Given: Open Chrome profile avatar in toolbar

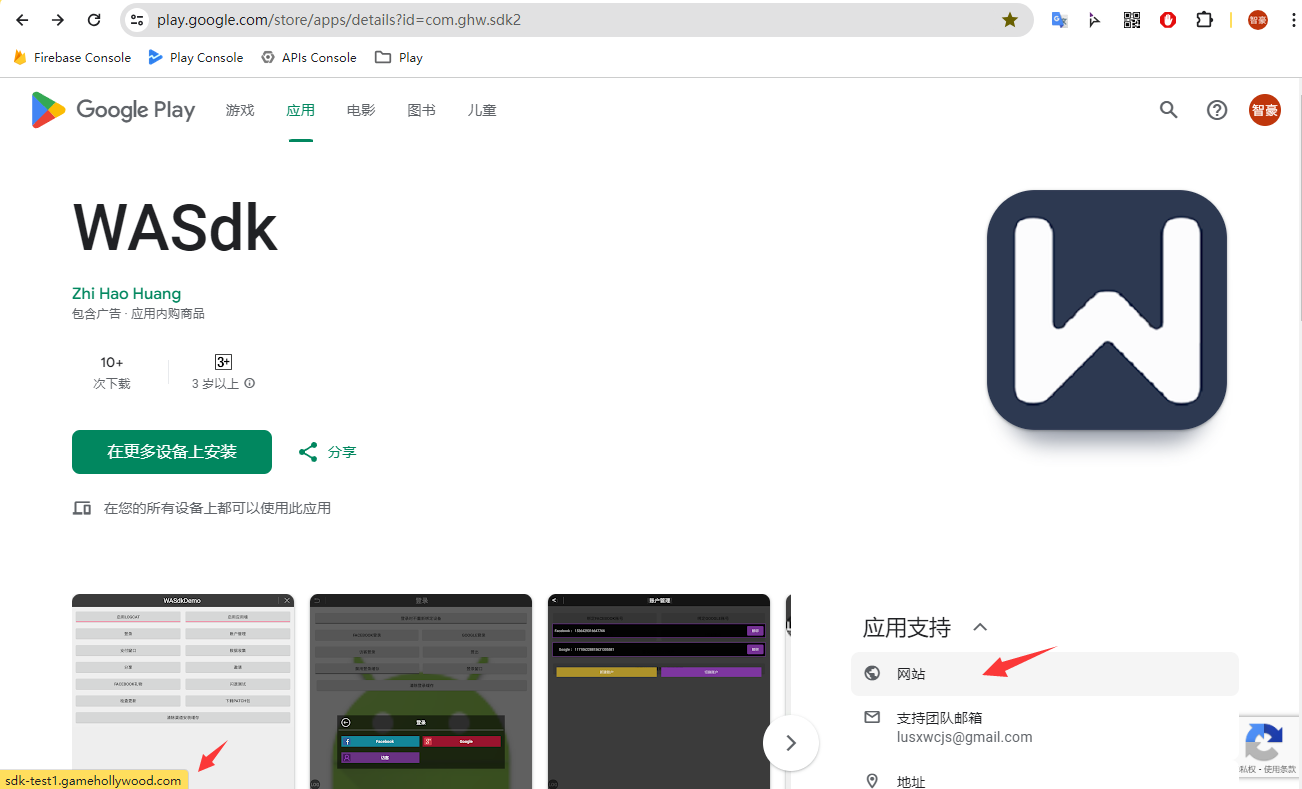Looking at the screenshot, I should click(1258, 20).
